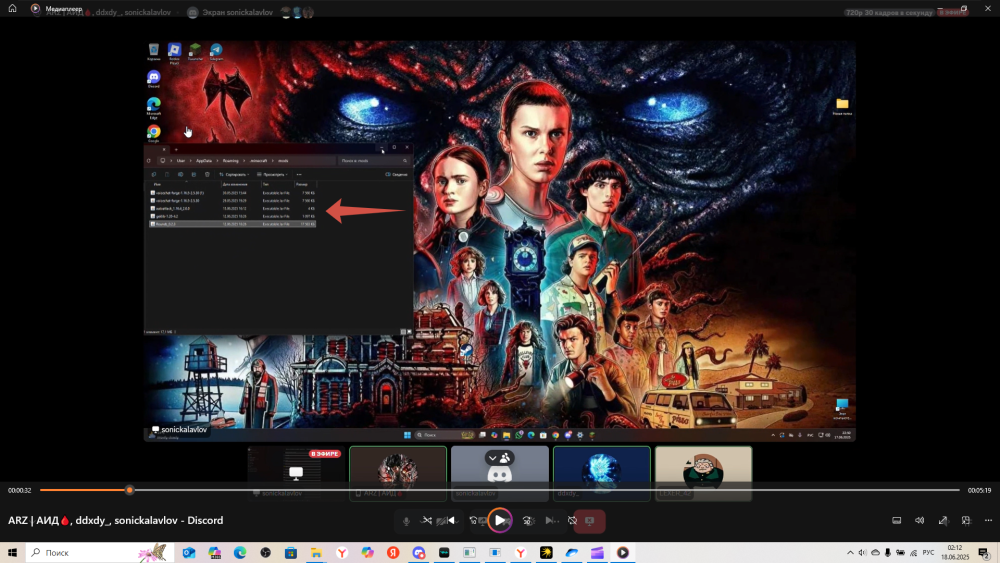
Task: Click the elapsed time 00:00:32
Action: pyautogui.click(x=20, y=490)
